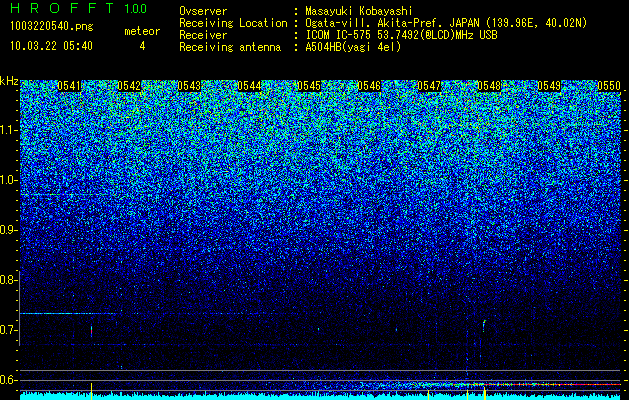Click the 1.0 kHz axis label
The width and height of the screenshot is (629, 400).
[x=8, y=180]
